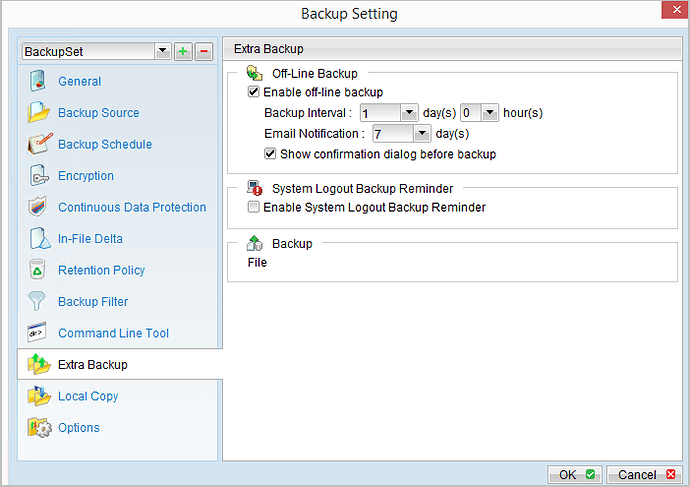Switch to the Local Copy section
Image resolution: width=690 pixels, height=487 pixels.
88,396
